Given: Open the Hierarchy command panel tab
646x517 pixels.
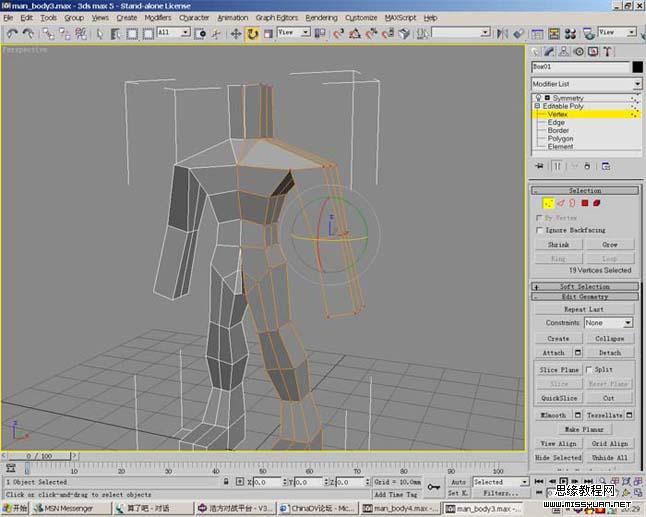Looking at the screenshot, I should point(564,51).
